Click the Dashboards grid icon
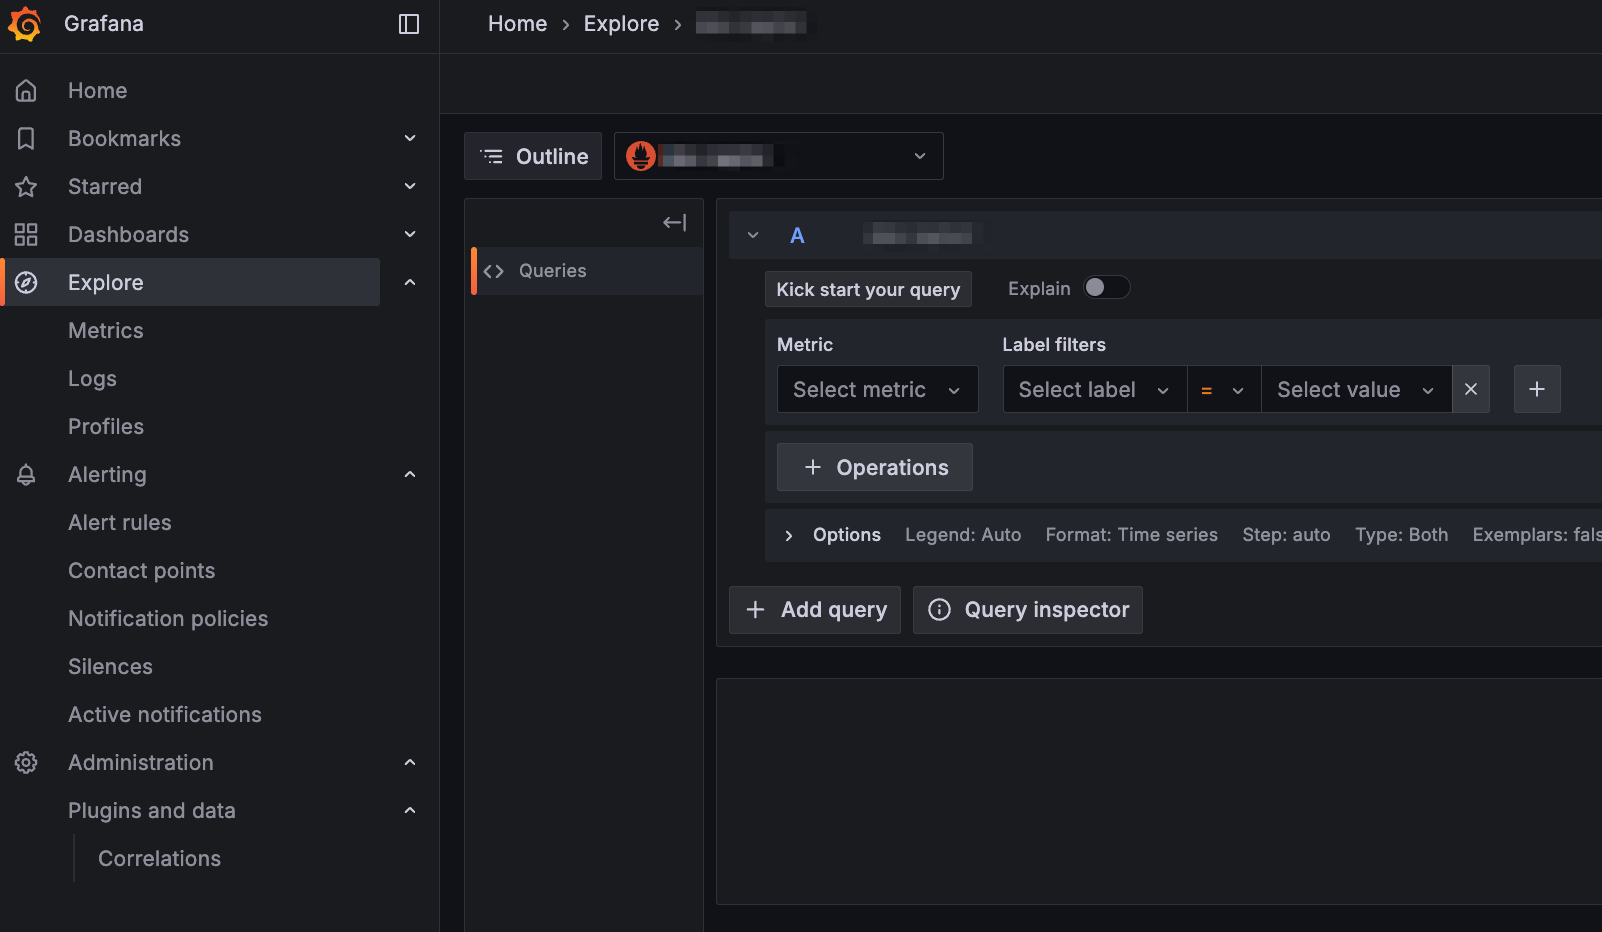 (25, 234)
